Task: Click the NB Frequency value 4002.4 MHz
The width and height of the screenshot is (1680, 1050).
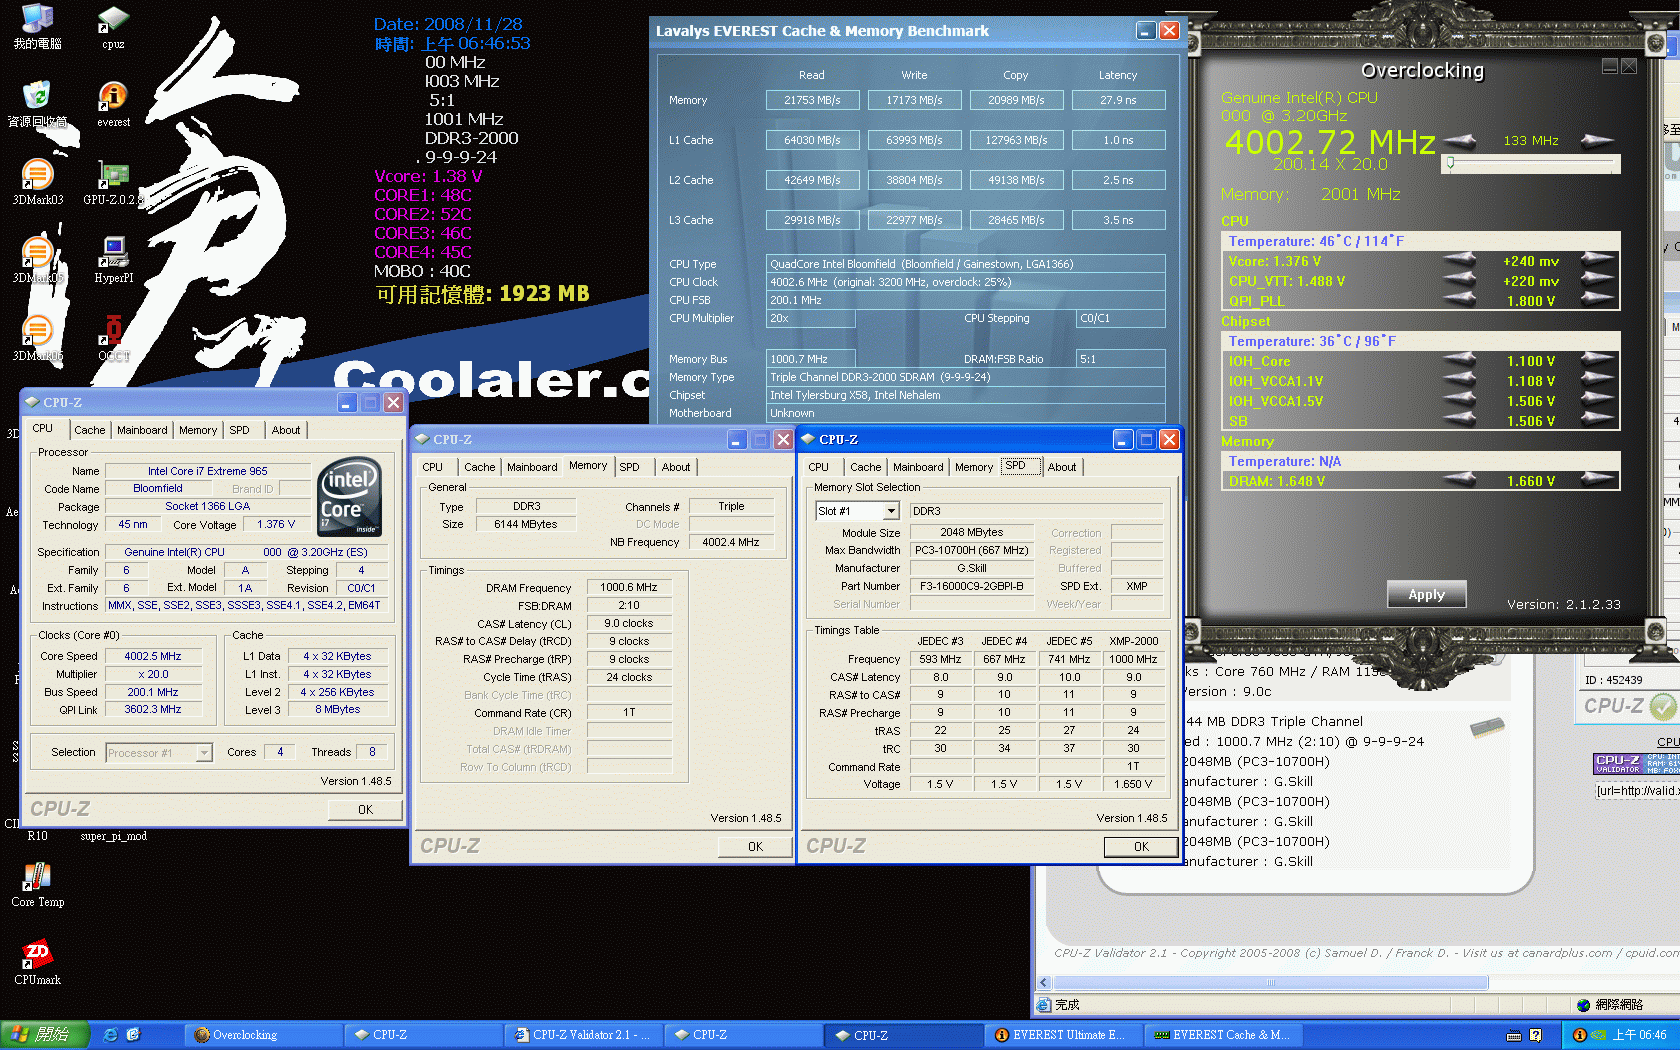Action: pos(730,542)
